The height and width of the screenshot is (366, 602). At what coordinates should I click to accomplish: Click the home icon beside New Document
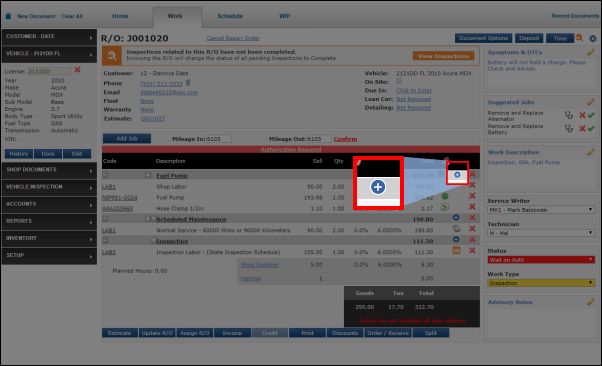click(x=8, y=16)
